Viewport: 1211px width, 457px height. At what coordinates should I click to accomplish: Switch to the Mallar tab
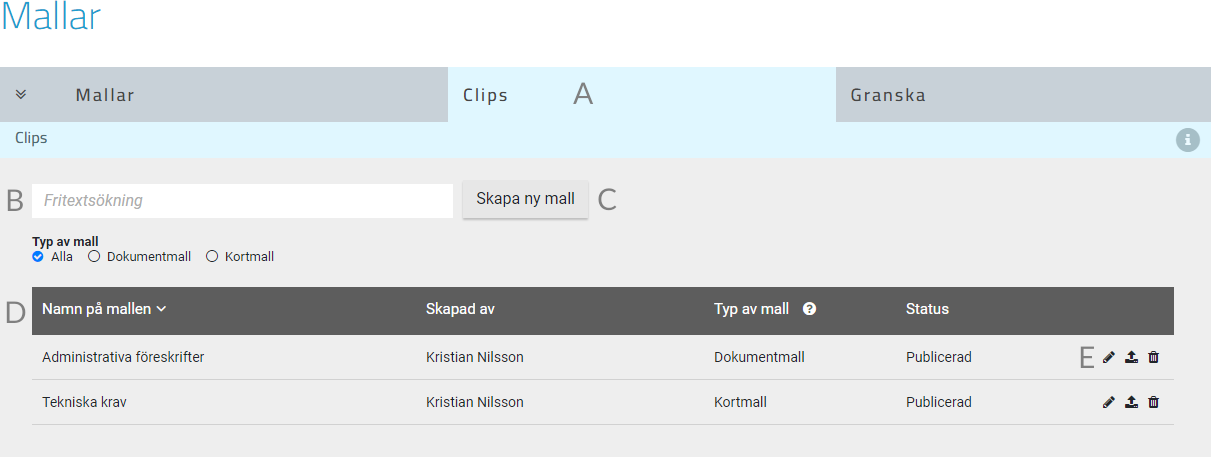pos(105,96)
